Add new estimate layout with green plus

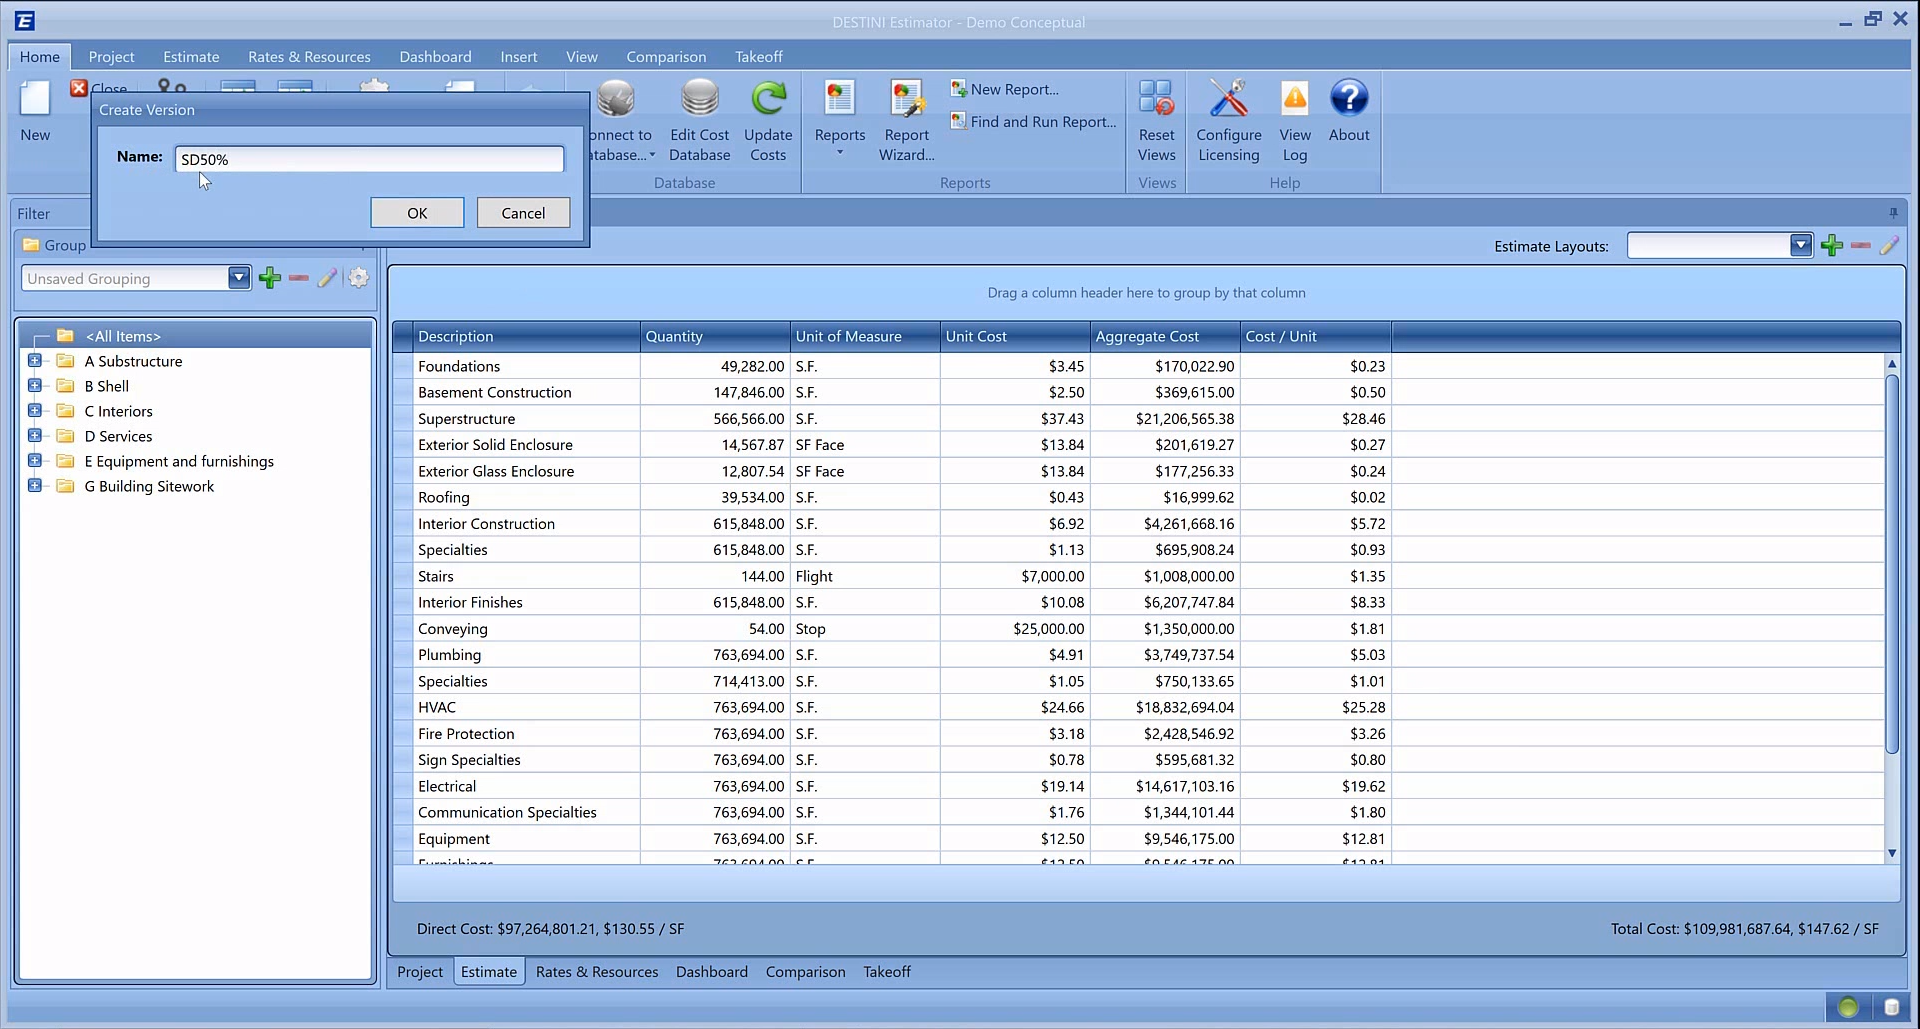pyautogui.click(x=1831, y=246)
